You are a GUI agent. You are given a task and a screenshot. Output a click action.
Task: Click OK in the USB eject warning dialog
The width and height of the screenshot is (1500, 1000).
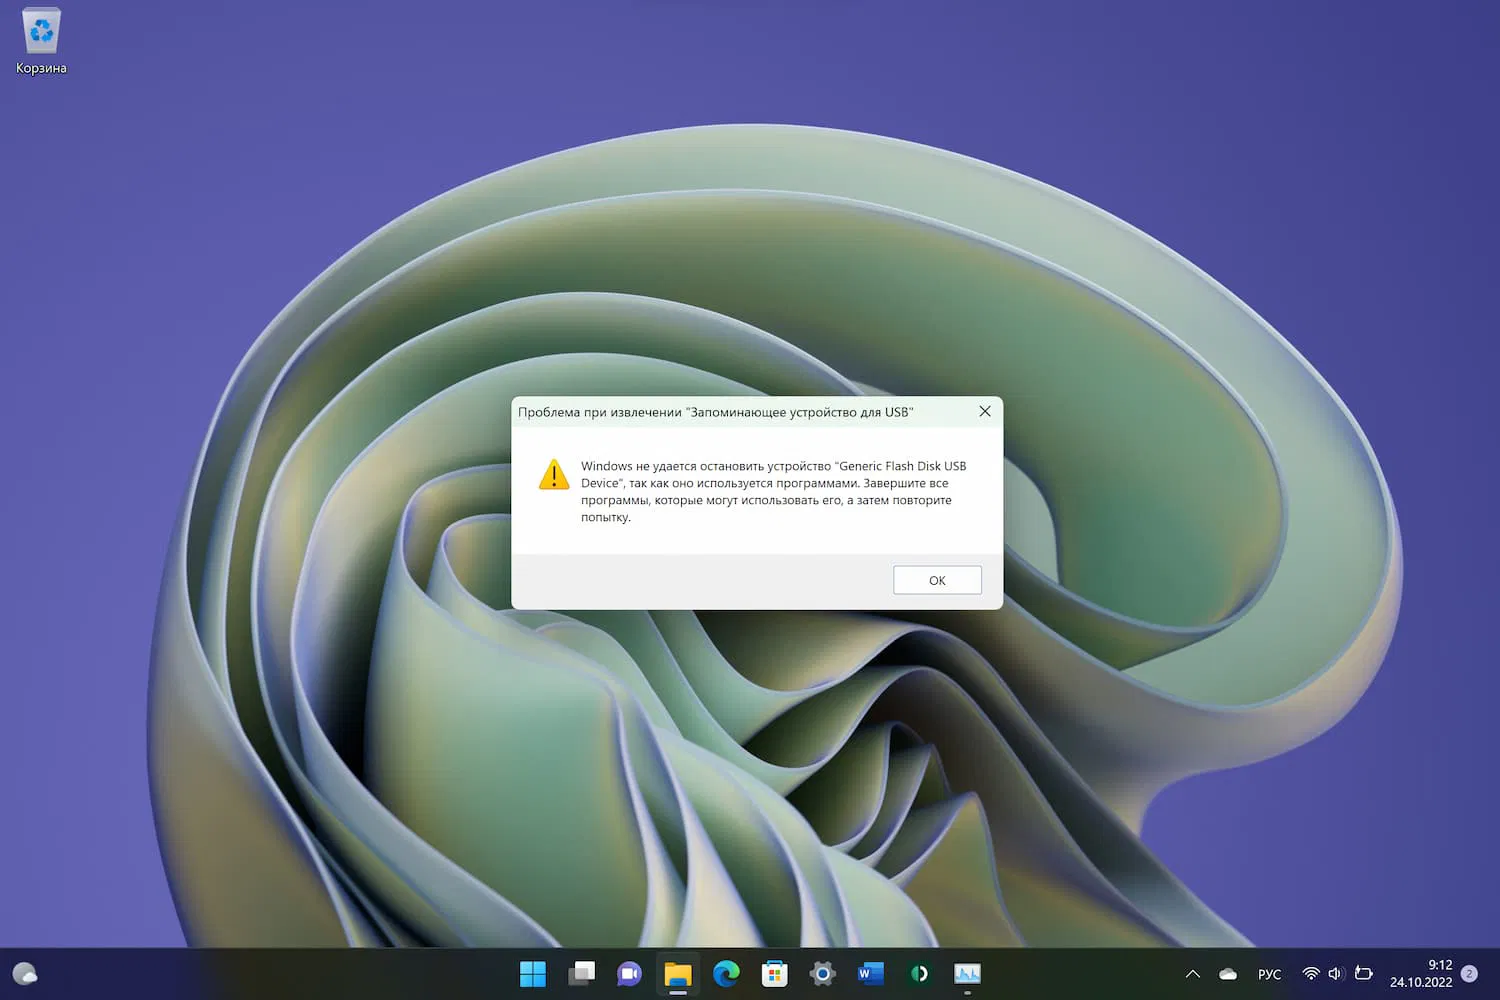point(937,580)
